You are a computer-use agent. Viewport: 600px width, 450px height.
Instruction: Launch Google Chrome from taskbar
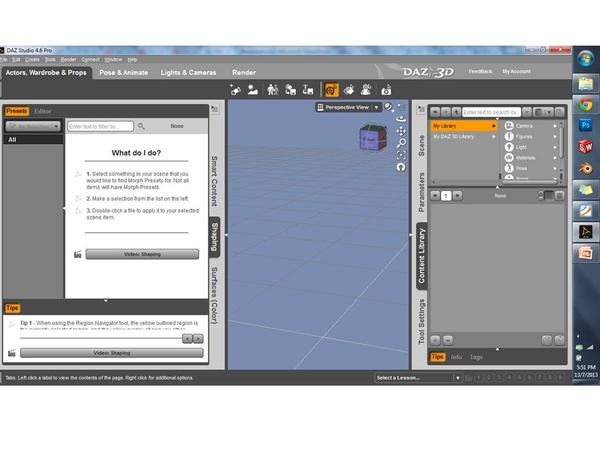585,105
